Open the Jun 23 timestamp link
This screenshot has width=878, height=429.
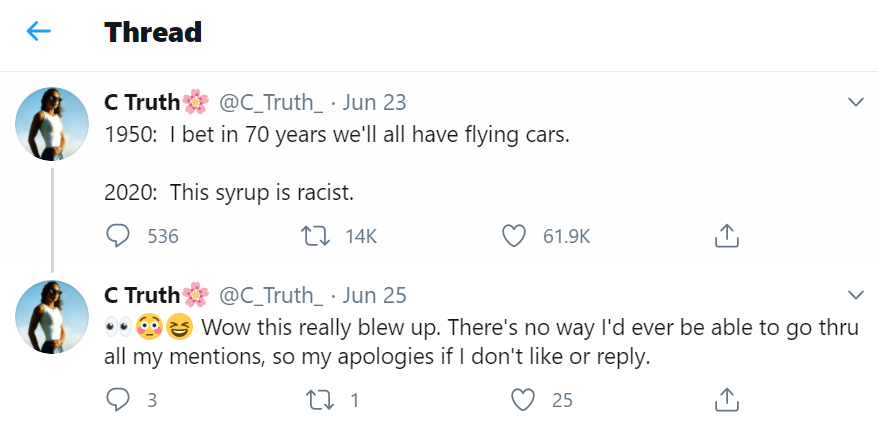click(x=374, y=102)
